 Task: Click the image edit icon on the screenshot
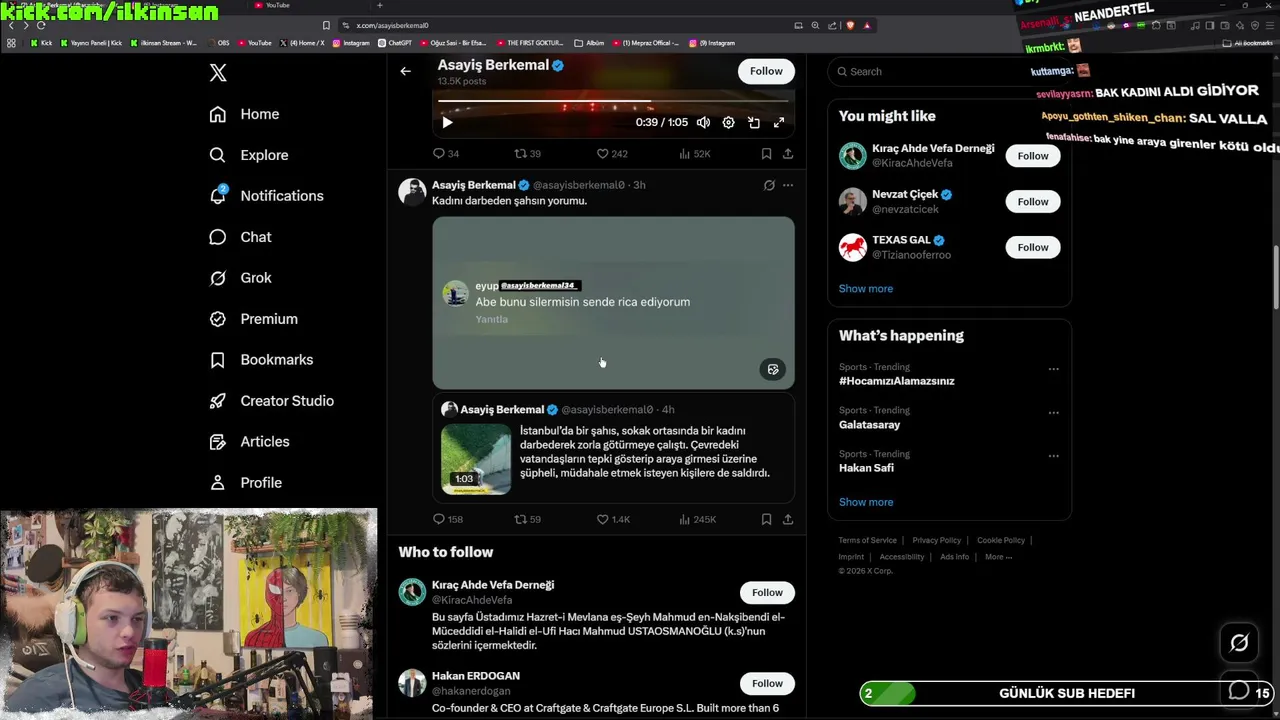pos(773,369)
